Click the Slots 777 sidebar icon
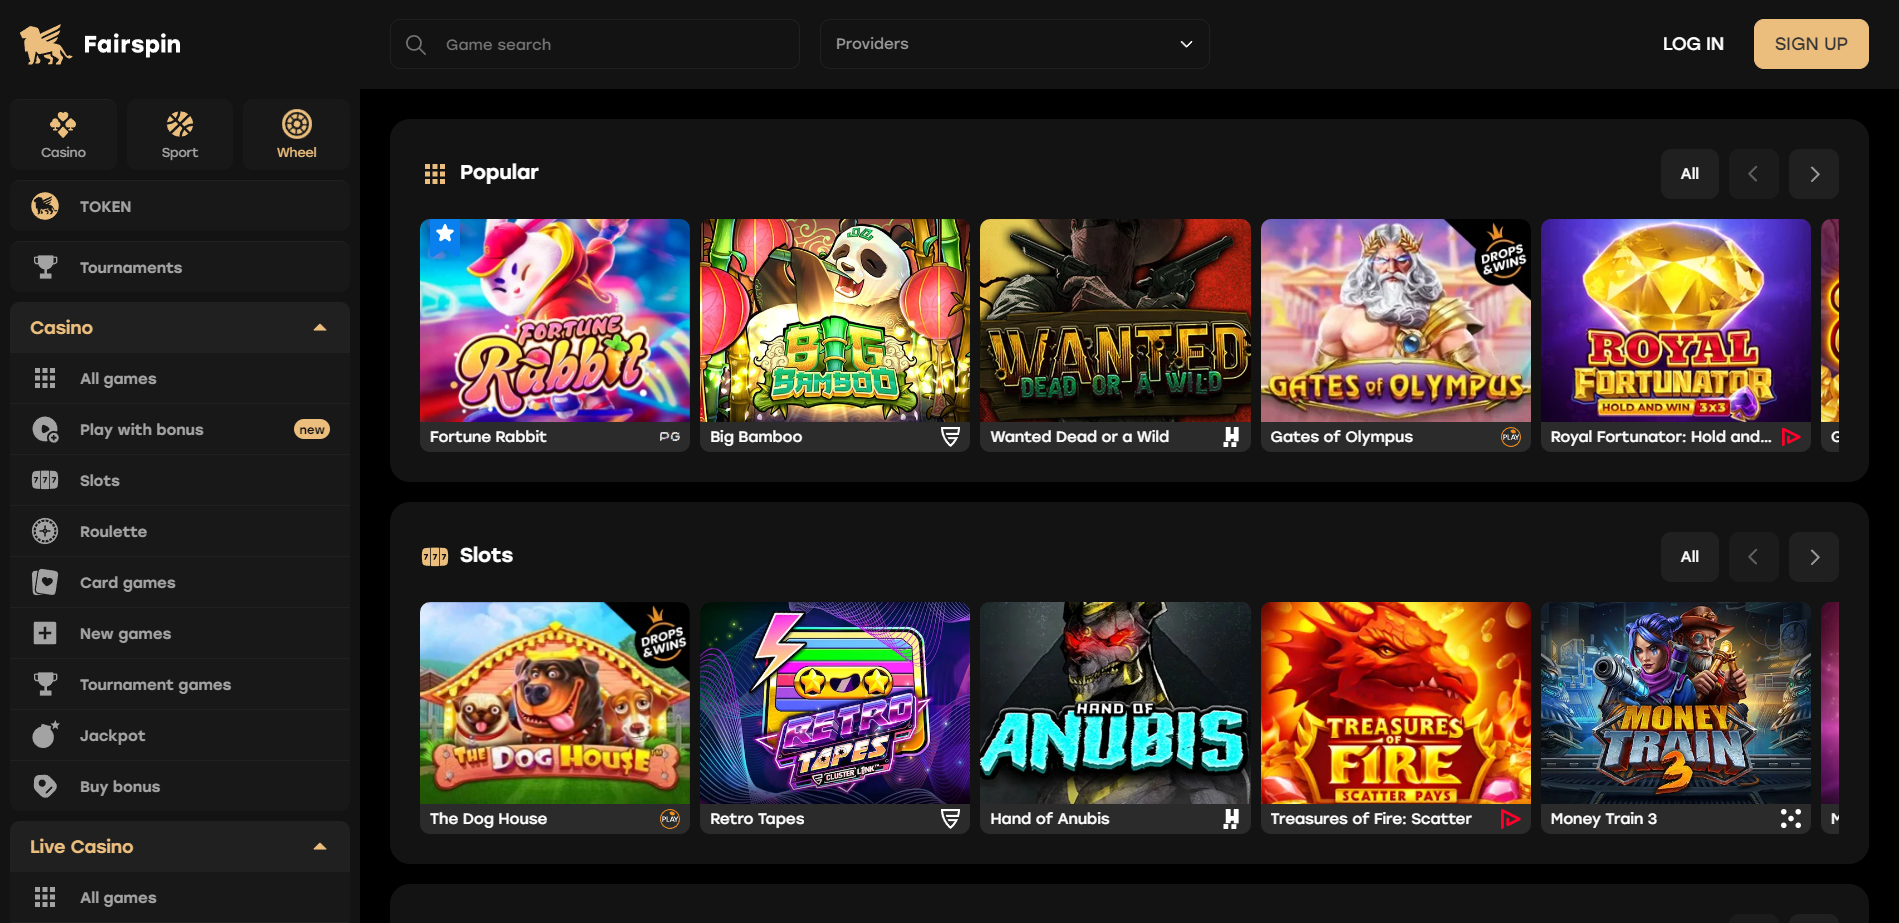 pyautogui.click(x=45, y=480)
